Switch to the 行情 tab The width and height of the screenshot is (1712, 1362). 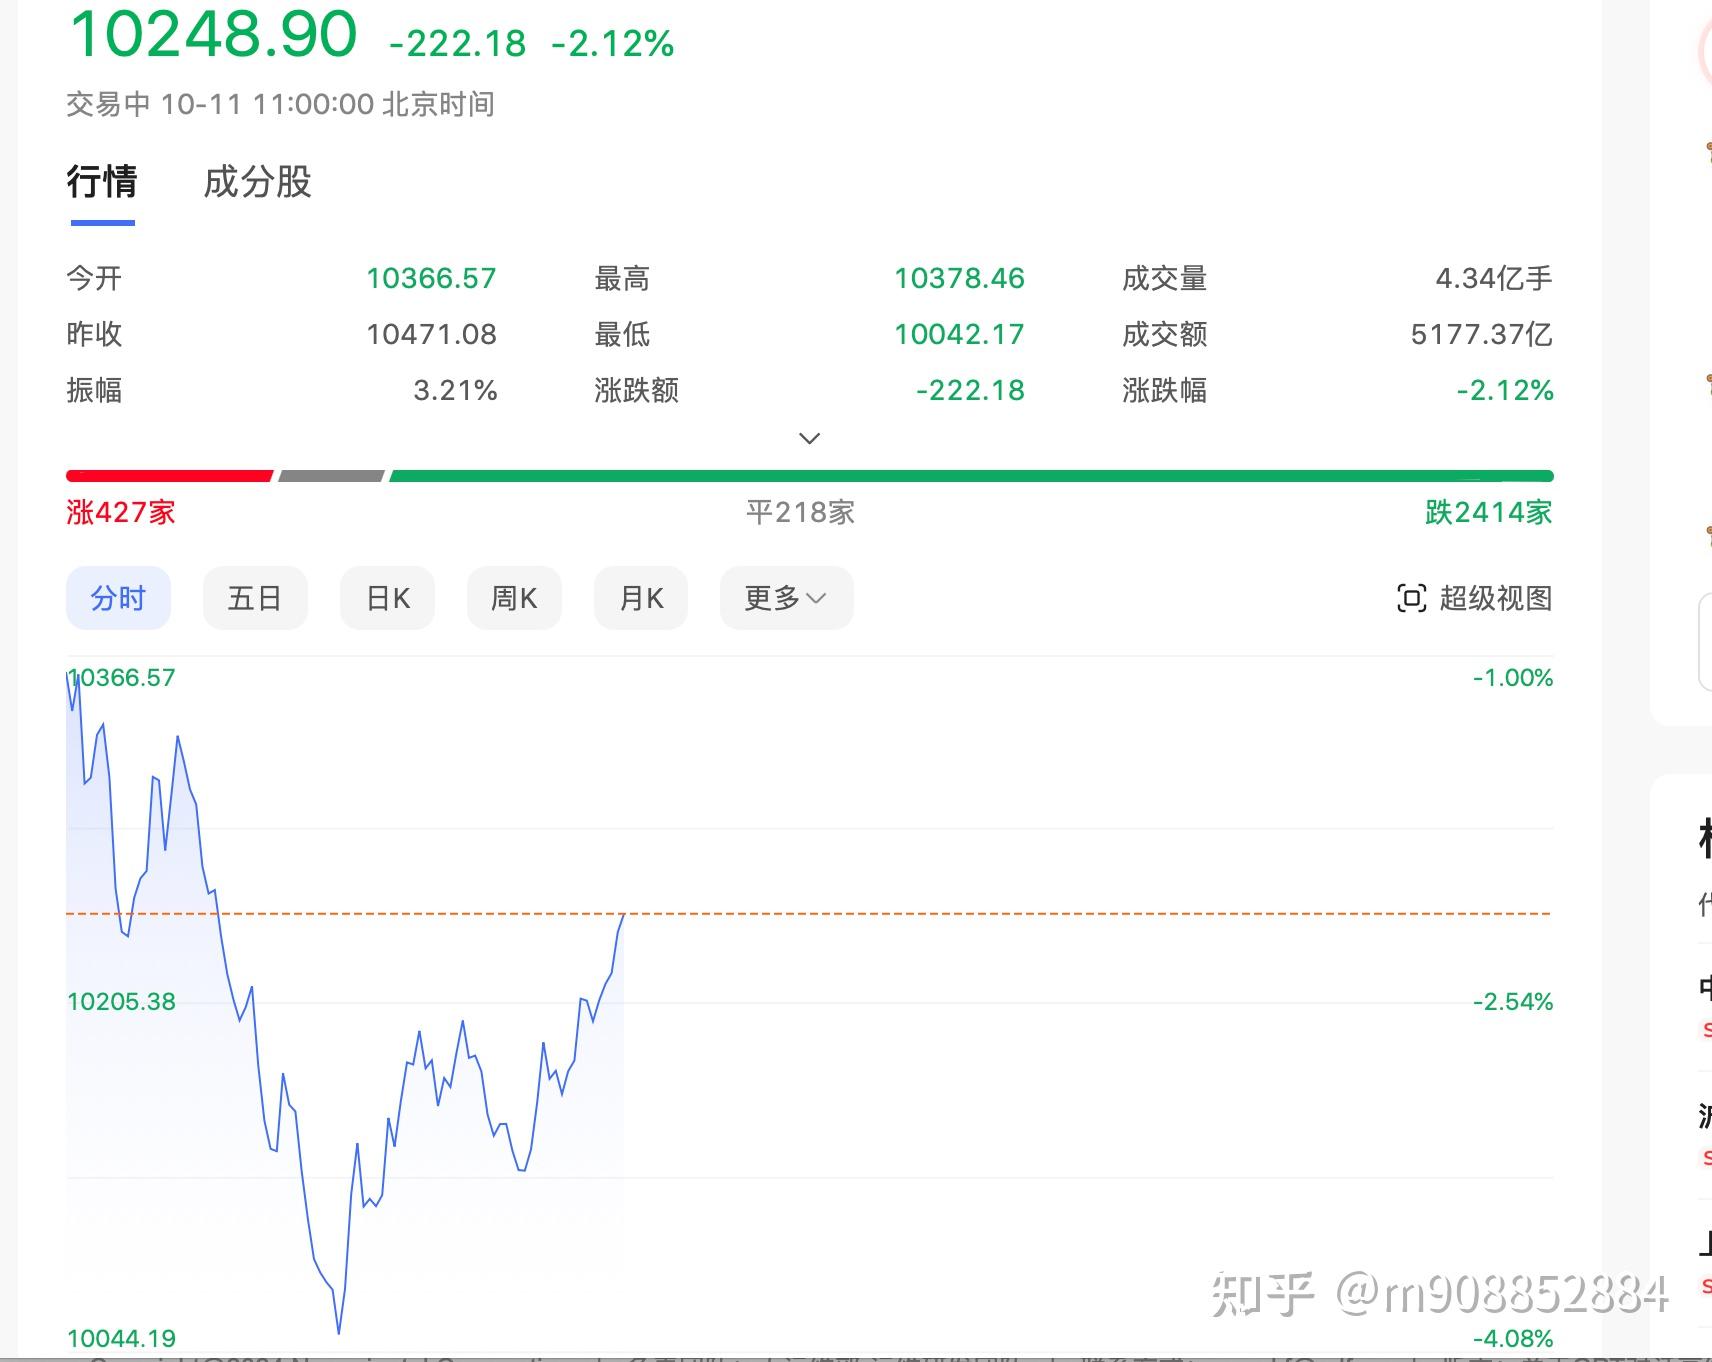[101, 182]
